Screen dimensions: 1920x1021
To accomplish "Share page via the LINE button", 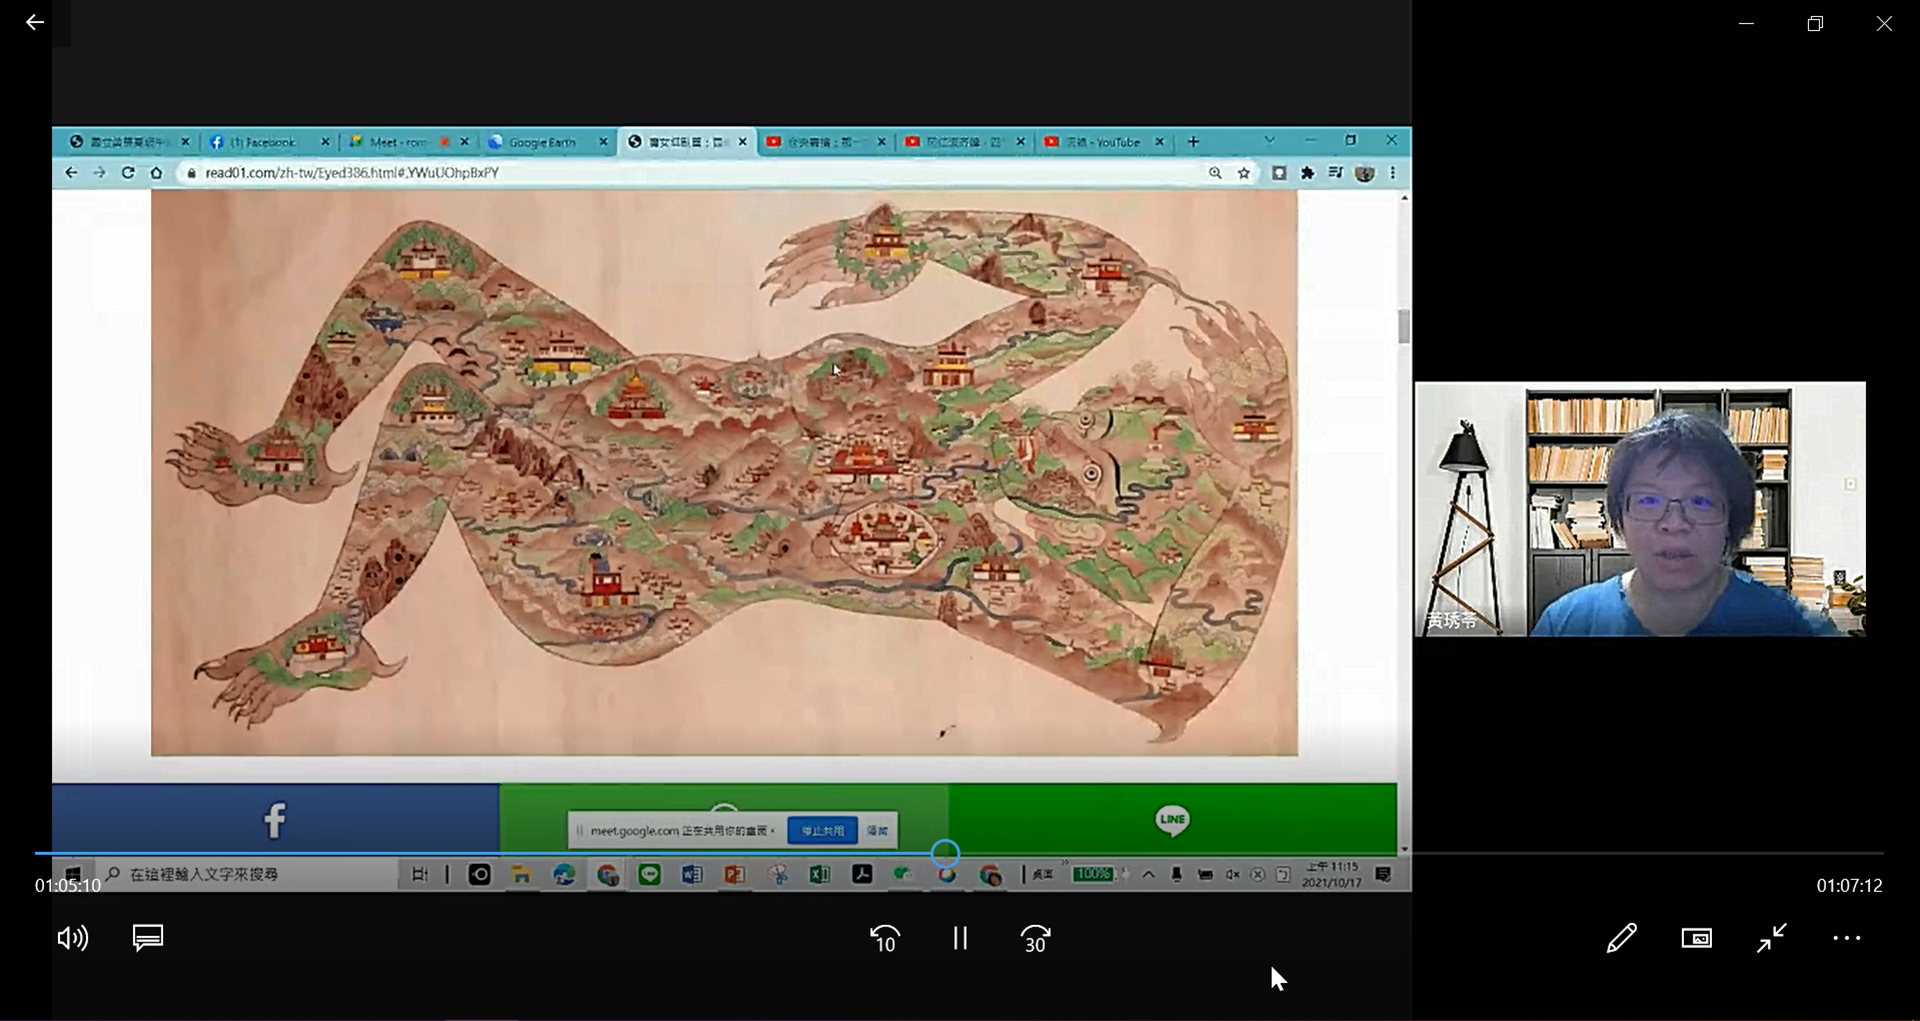I will pyautogui.click(x=1172, y=819).
